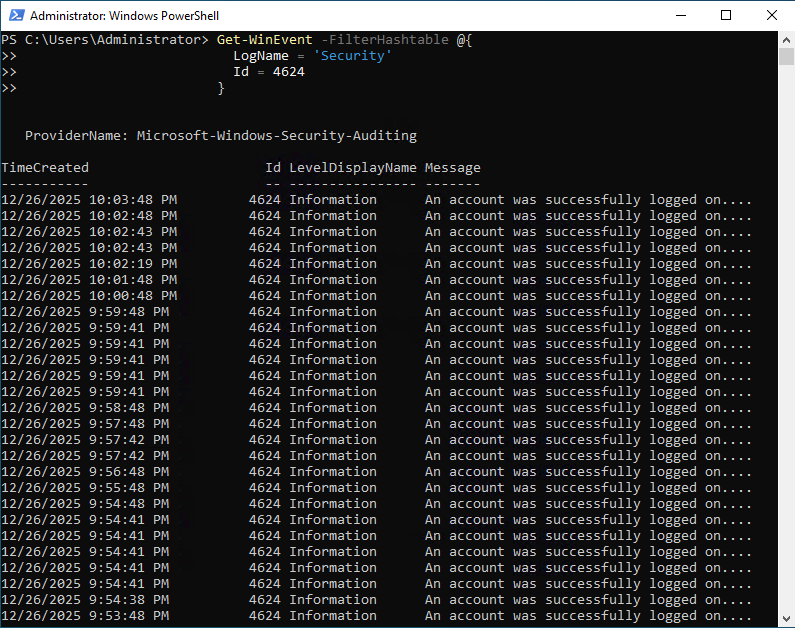Click the Message column header
This screenshot has width=795, height=628.
click(452, 168)
